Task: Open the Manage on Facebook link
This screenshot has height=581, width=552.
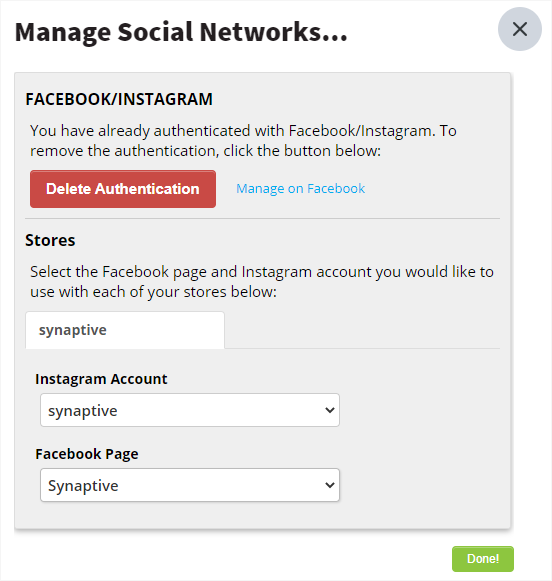Action: point(300,189)
